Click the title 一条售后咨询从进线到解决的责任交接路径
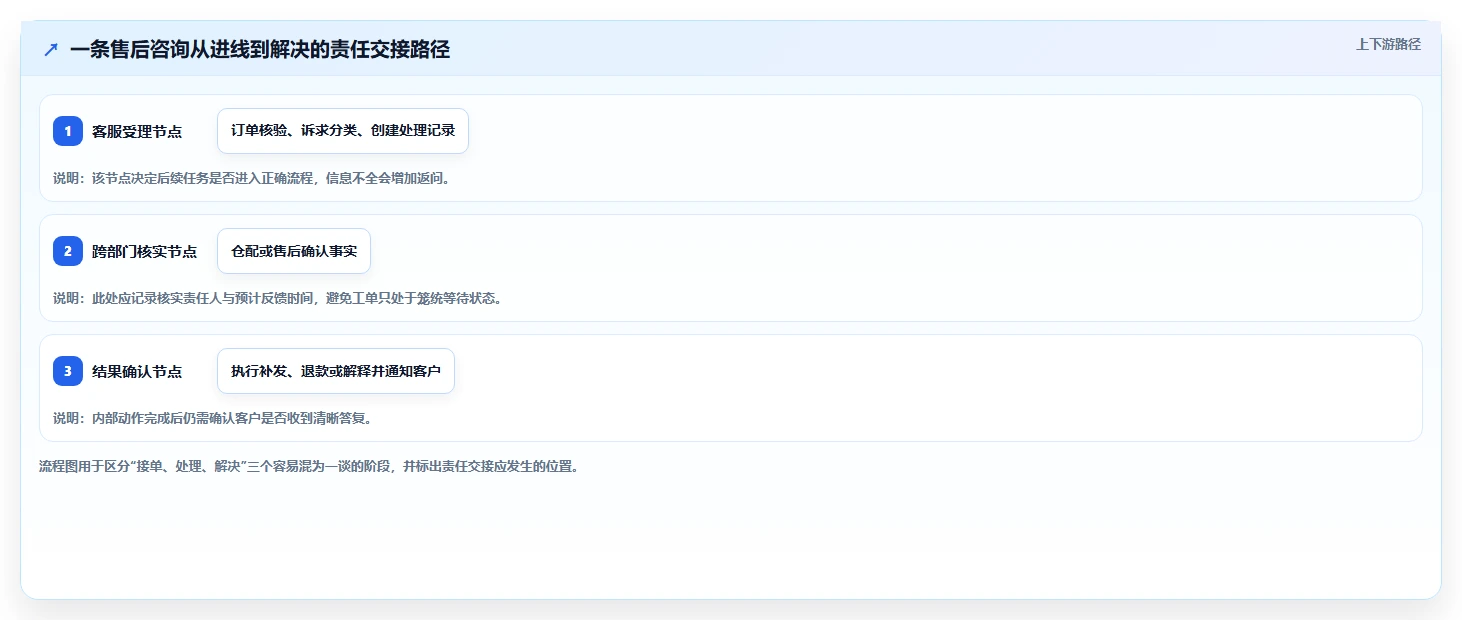The height and width of the screenshot is (620, 1462). coord(260,49)
